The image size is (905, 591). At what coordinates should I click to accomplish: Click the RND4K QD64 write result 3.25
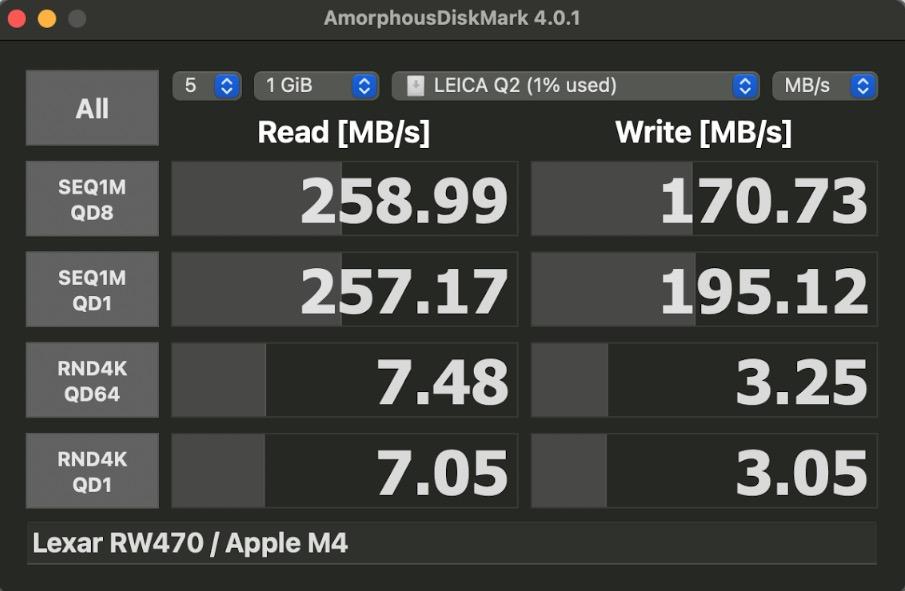coord(800,382)
